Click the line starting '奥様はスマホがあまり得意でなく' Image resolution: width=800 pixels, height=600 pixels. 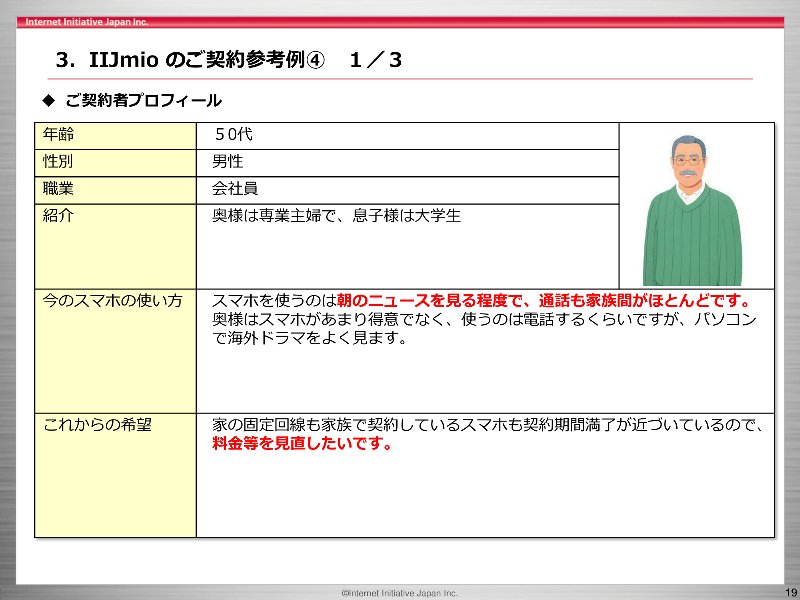click(x=484, y=319)
